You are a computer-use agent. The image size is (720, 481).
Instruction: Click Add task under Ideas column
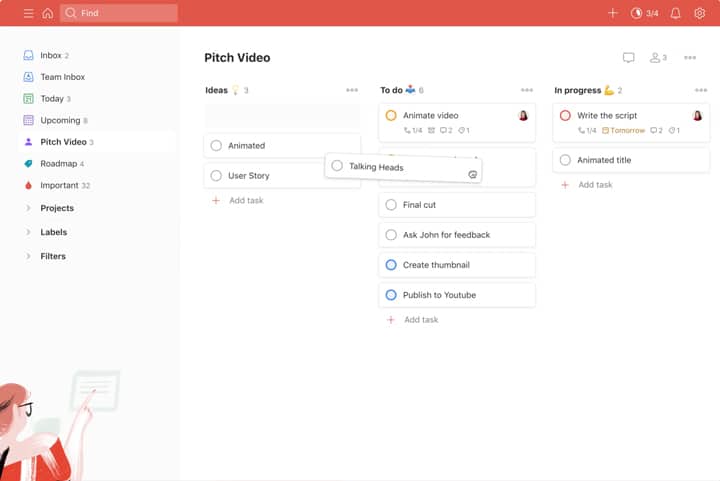point(245,201)
